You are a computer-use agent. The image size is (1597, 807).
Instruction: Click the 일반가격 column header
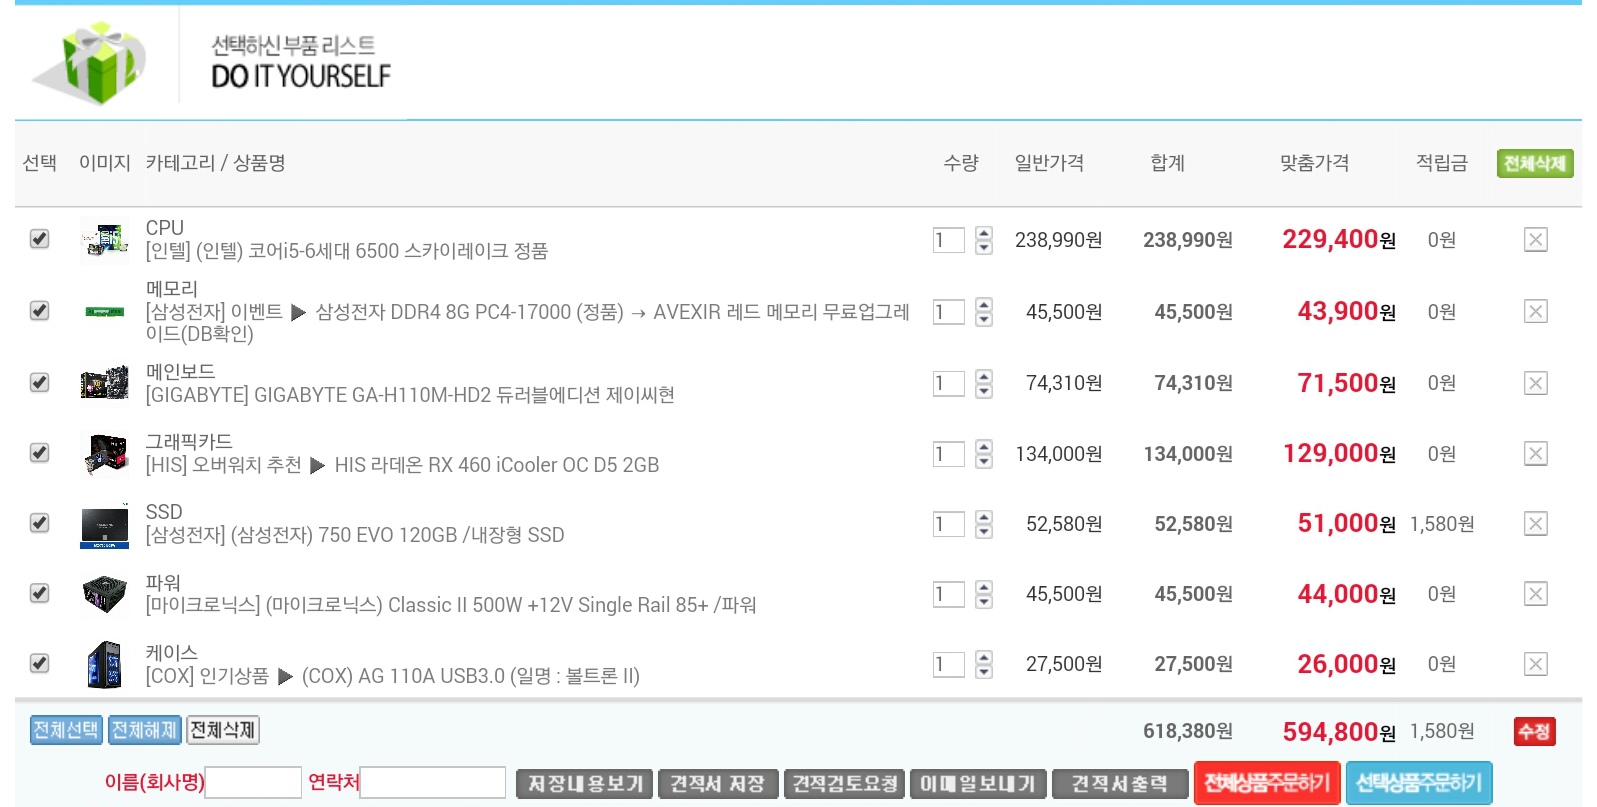point(1049,163)
